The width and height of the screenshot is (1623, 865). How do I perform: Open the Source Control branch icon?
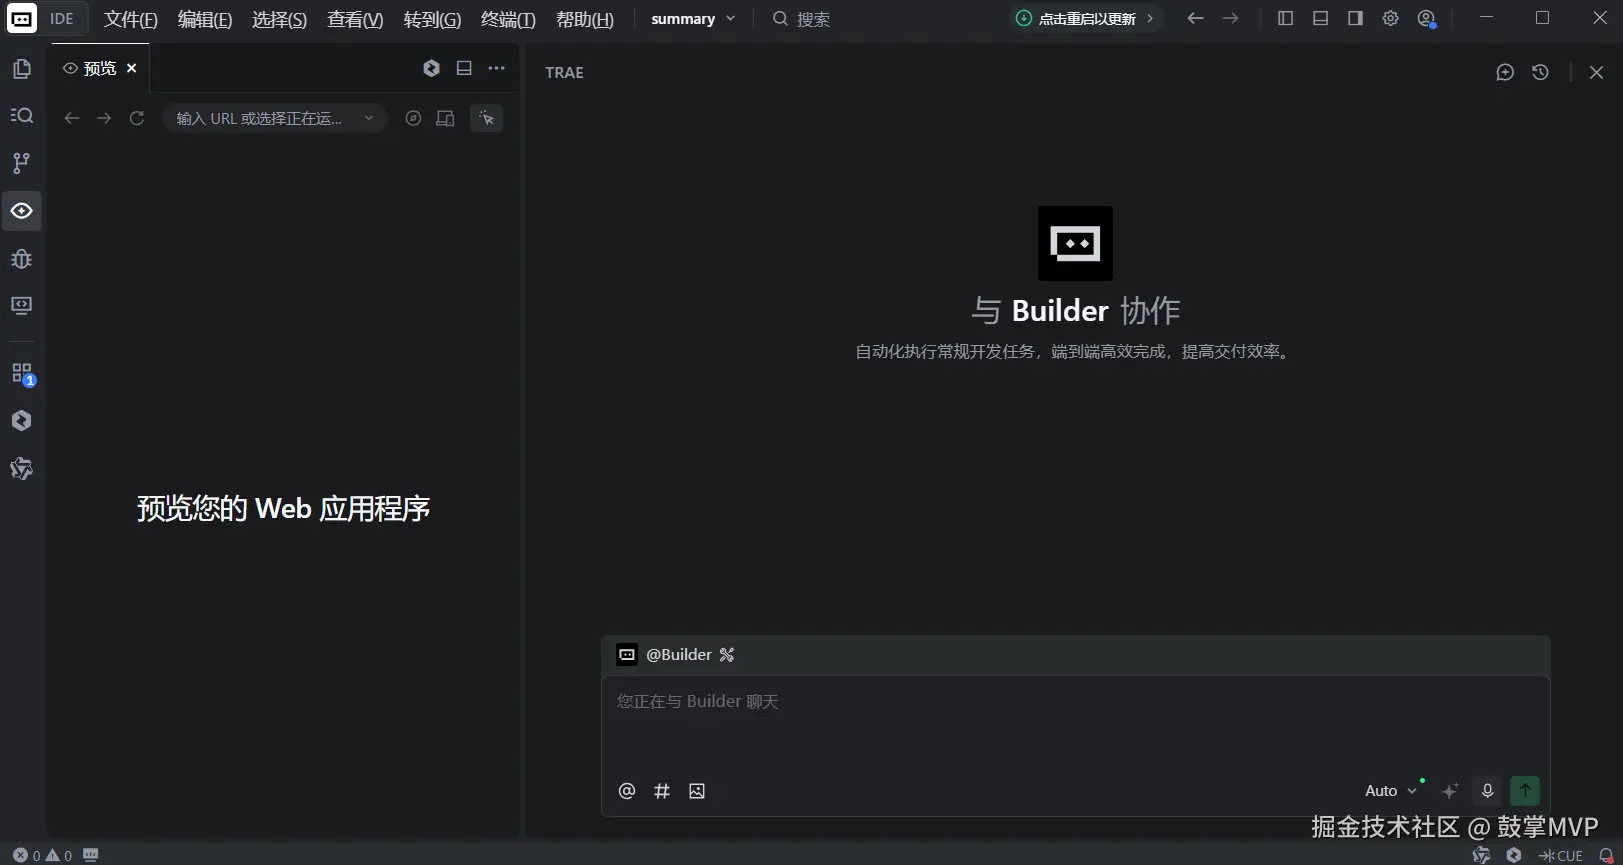(21, 163)
